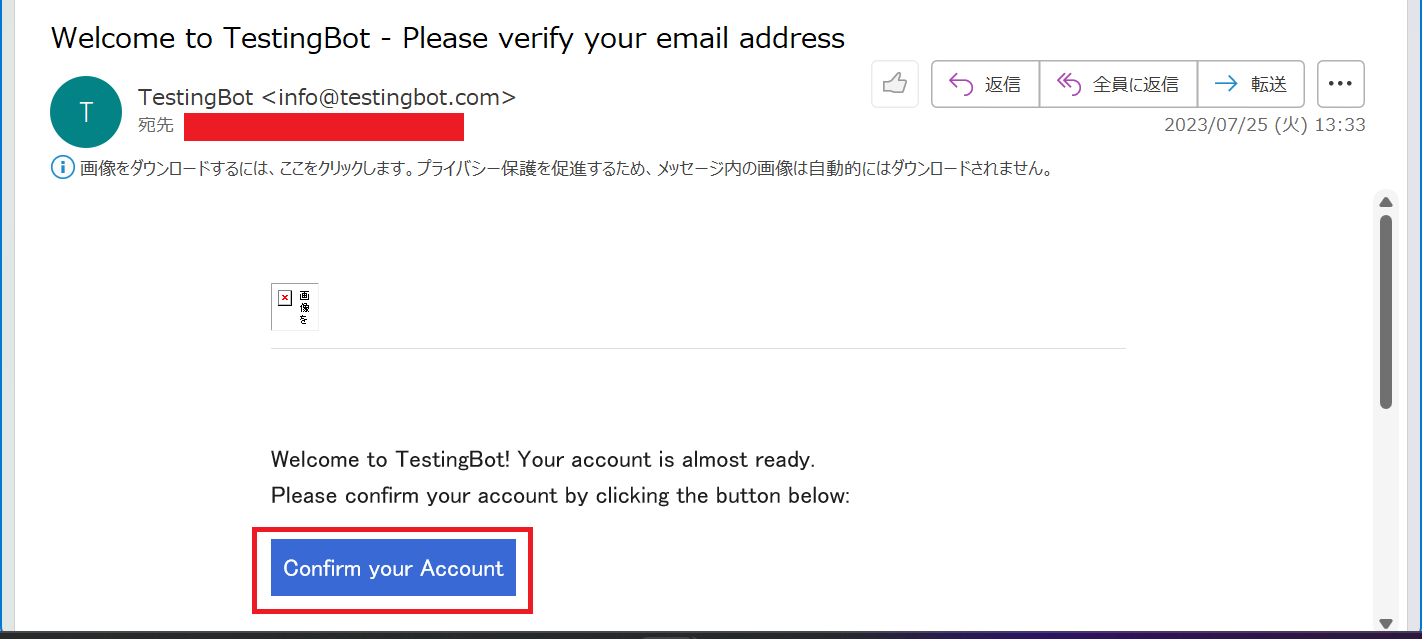Click the Confirm your Account button
This screenshot has width=1422, height=639.
point(393,568)
